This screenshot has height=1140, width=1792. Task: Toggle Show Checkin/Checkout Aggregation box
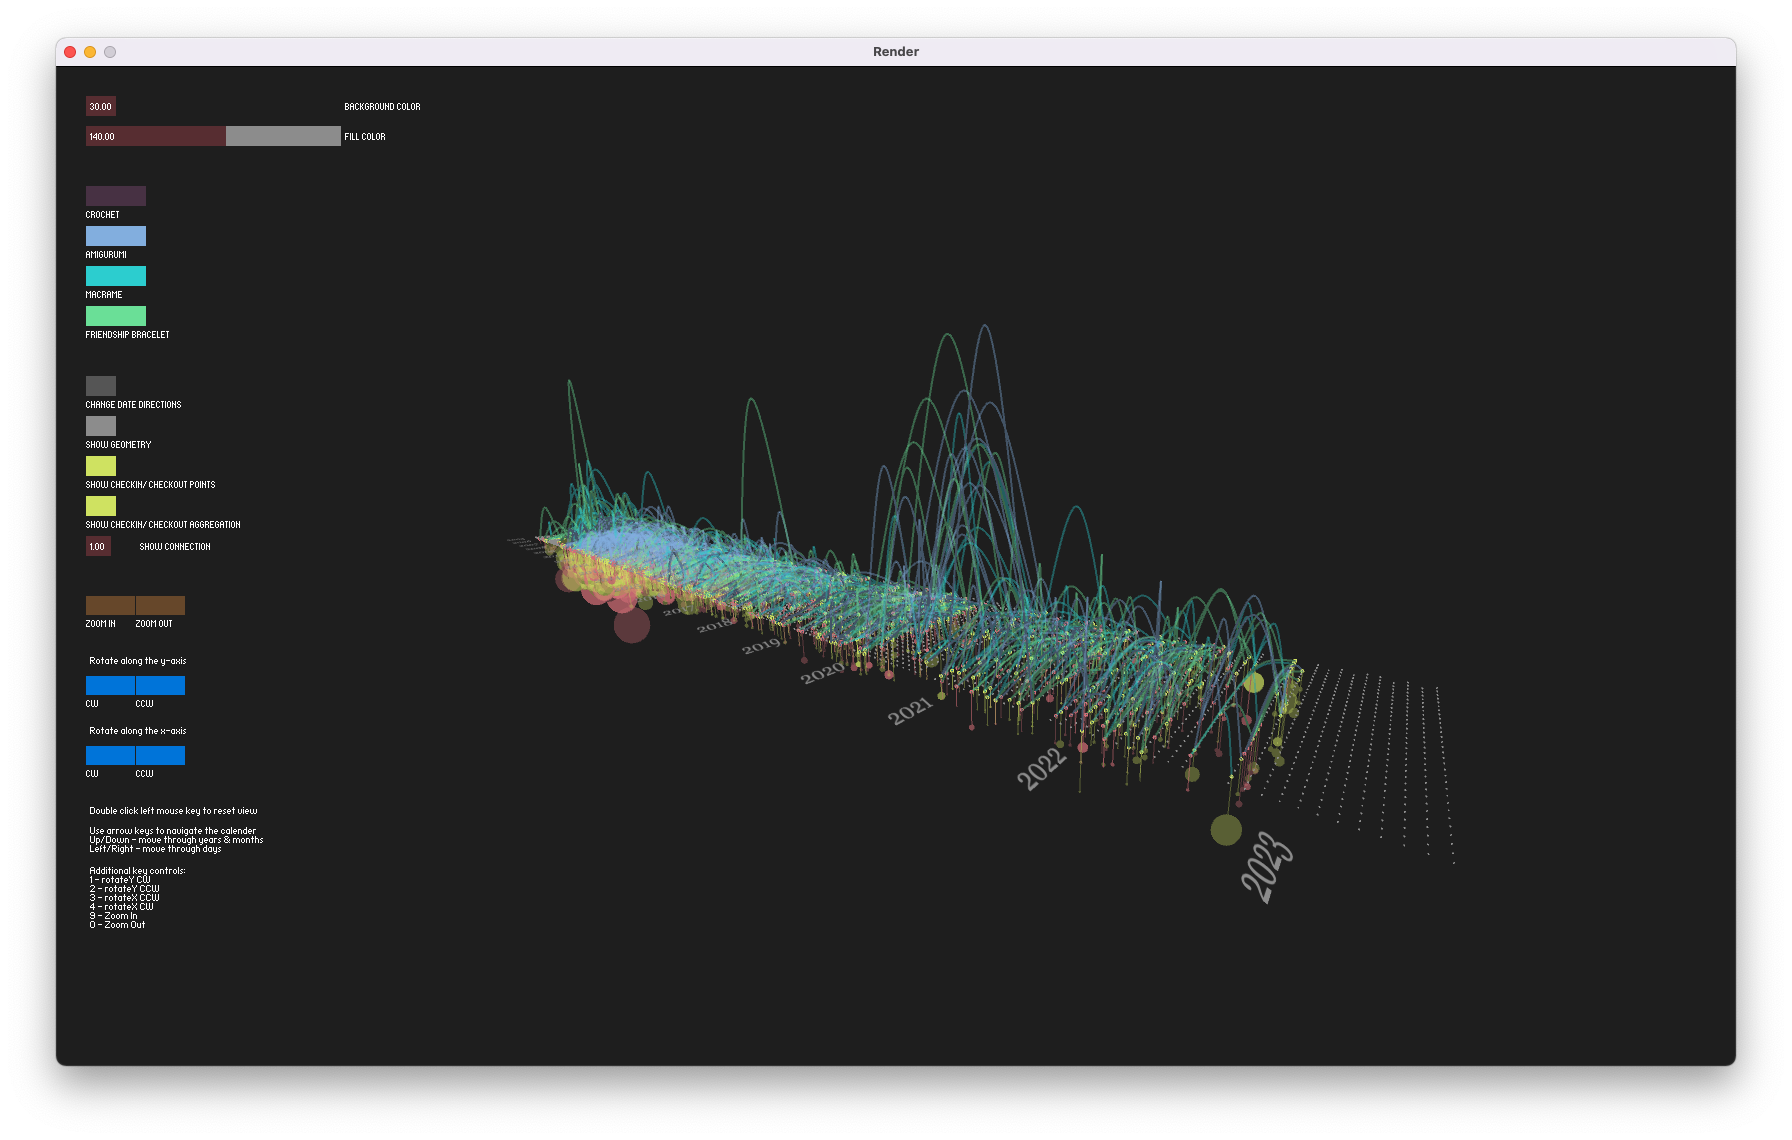101,506
